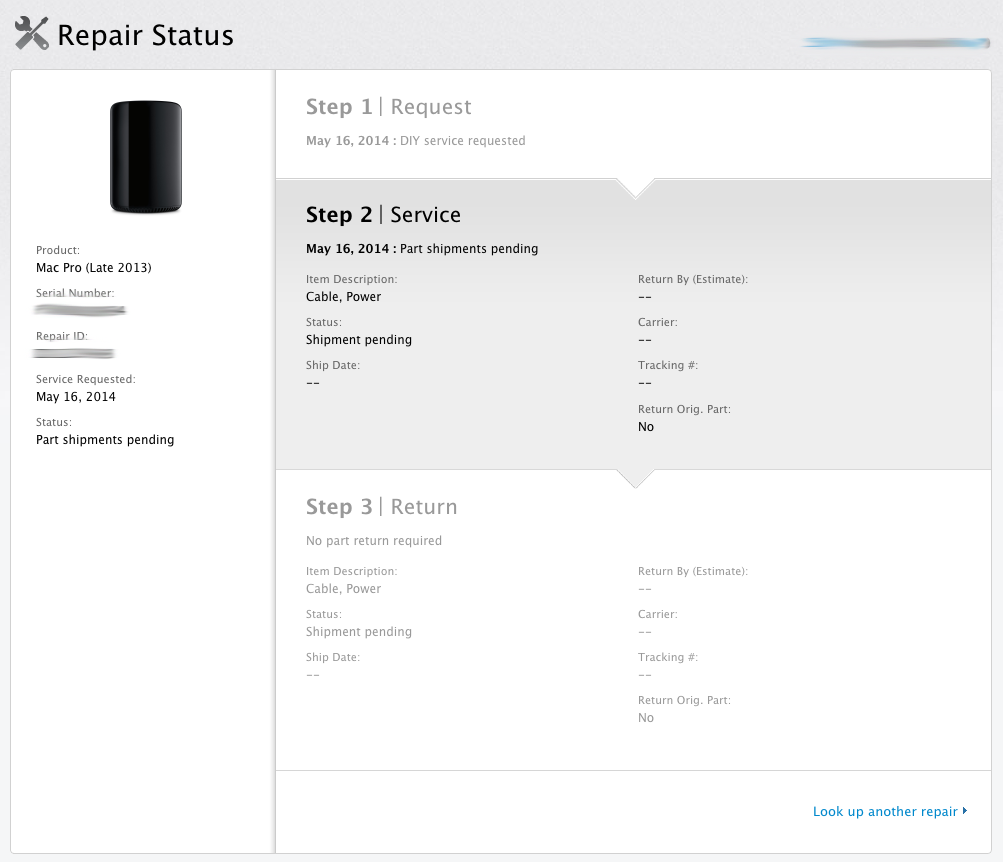This screenshot has width=1003, height=862.
Task: Click the 'Mac Pro (Late 2013)' product name
Action: point(93,268)
